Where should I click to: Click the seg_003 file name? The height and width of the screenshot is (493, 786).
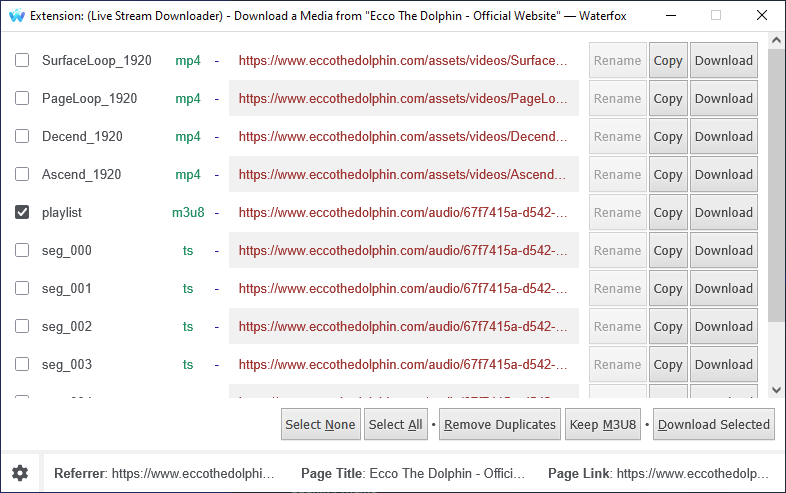tap(67, 365)
